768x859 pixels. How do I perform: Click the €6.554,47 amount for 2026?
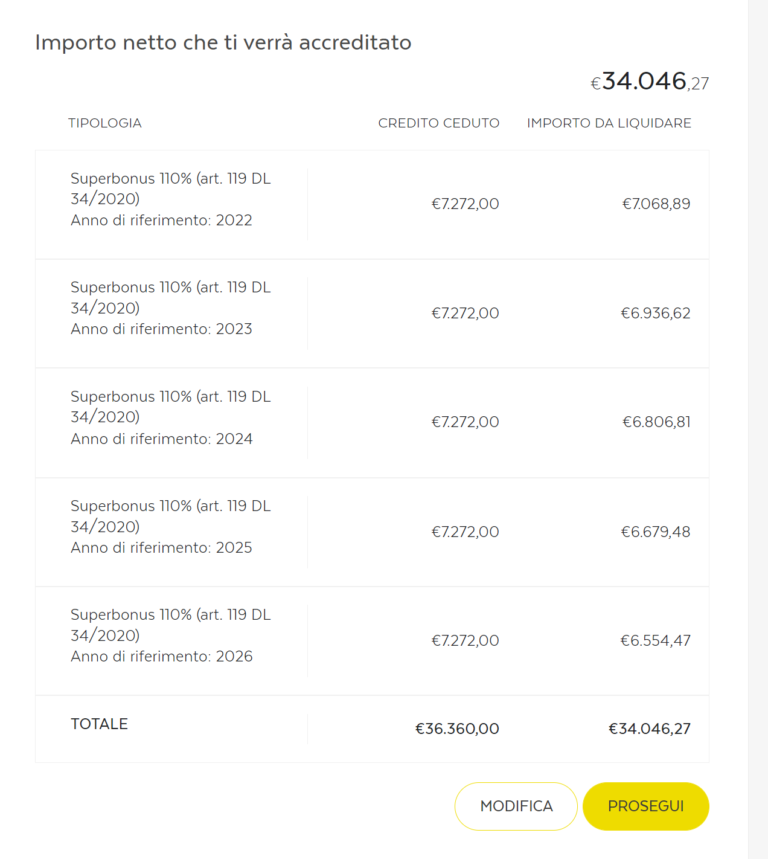[x=656, y=640]
